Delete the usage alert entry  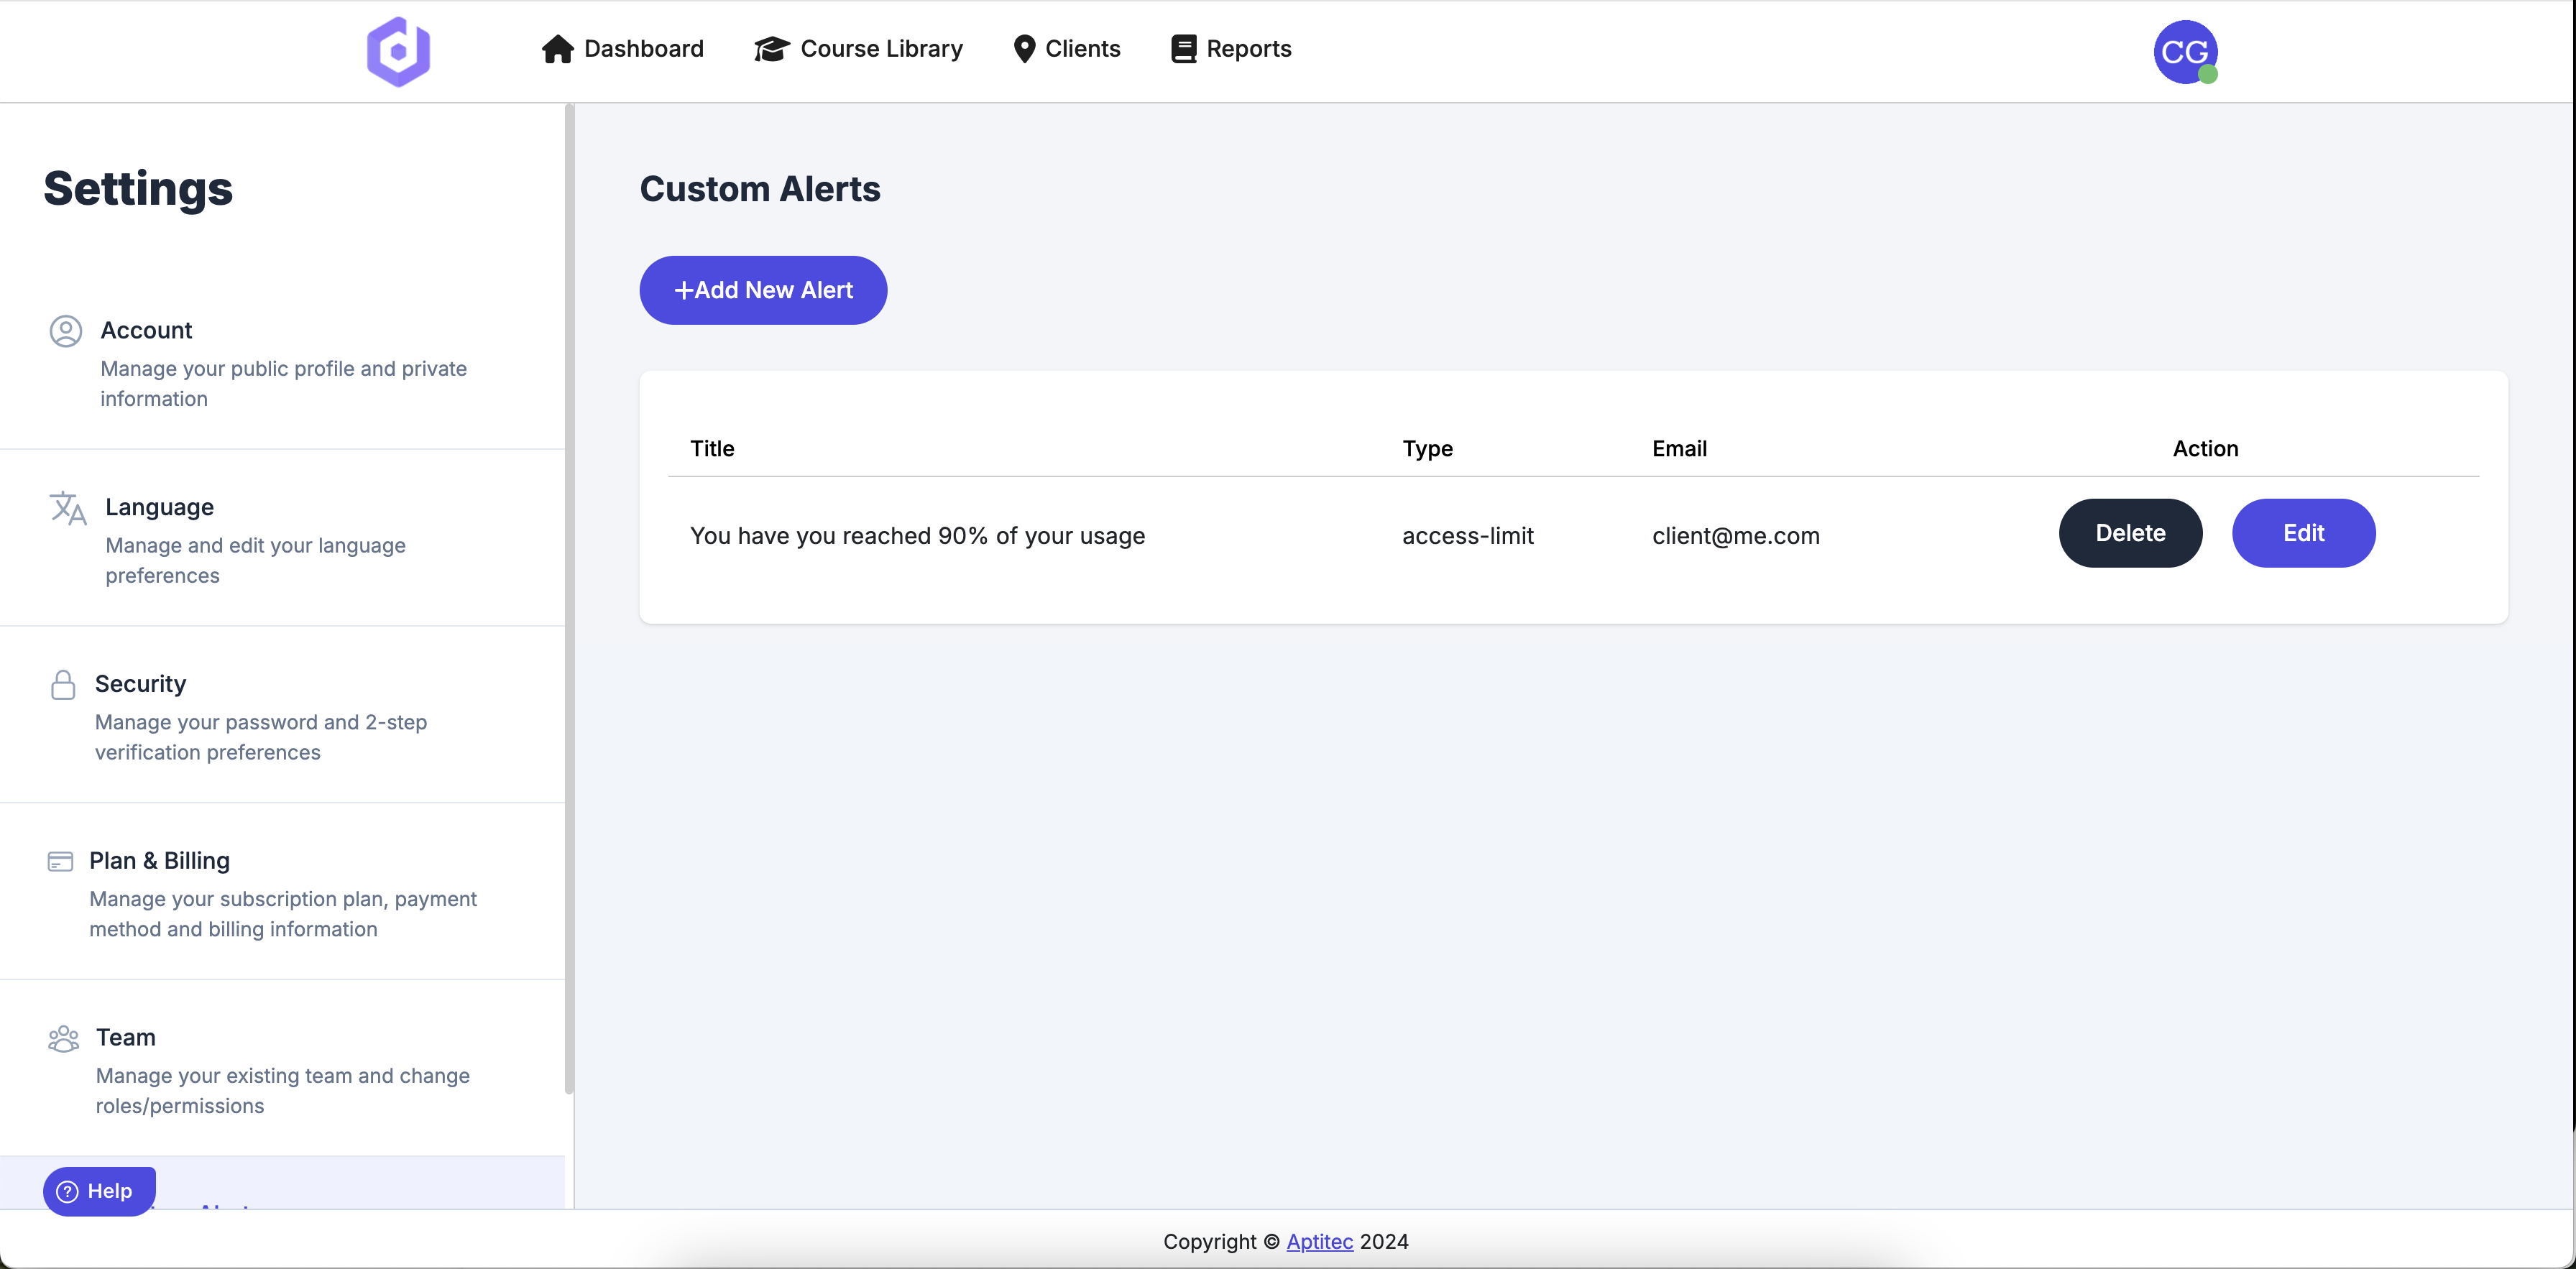[x=2130, y=533]
